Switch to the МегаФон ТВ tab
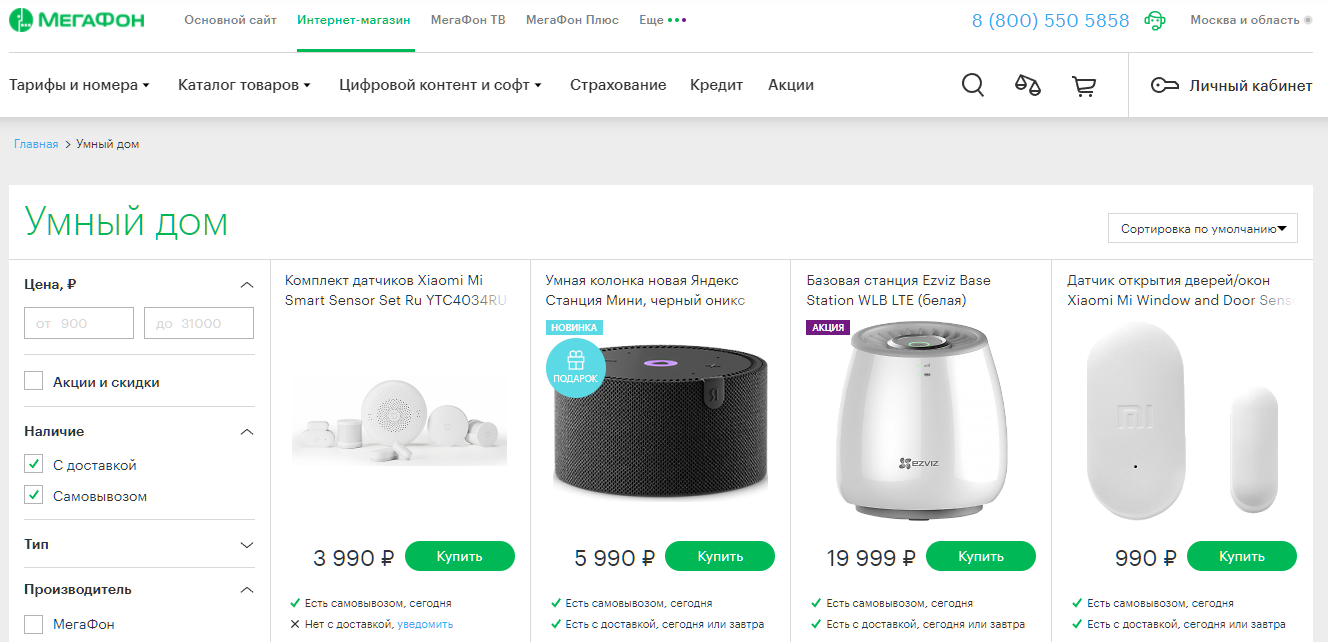The width and height of the screenshot is (1328, 642). 468,20
